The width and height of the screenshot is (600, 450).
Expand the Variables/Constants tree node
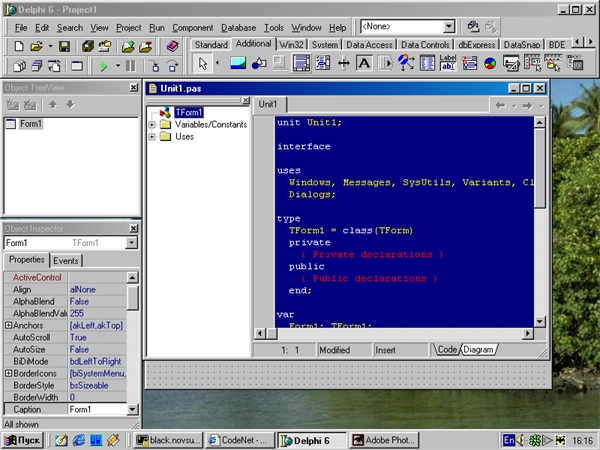click(152, 124)
